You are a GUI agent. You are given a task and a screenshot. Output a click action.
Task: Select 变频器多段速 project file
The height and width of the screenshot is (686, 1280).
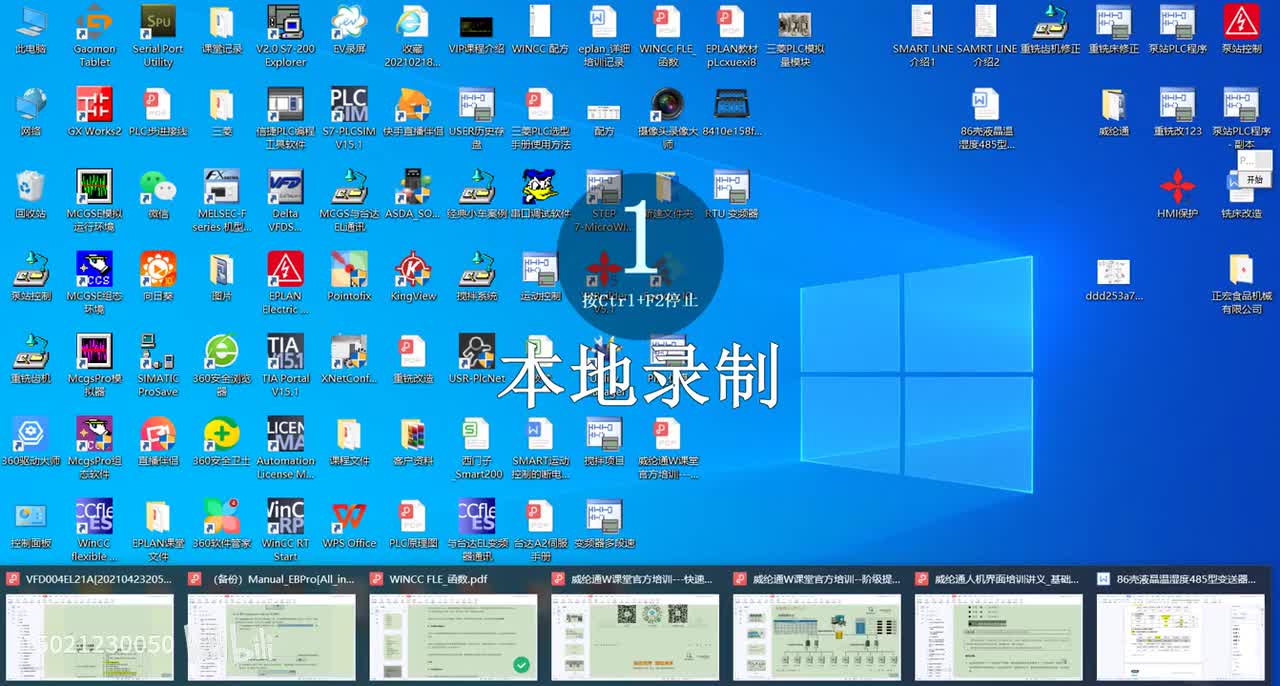[x=604, y=525]
